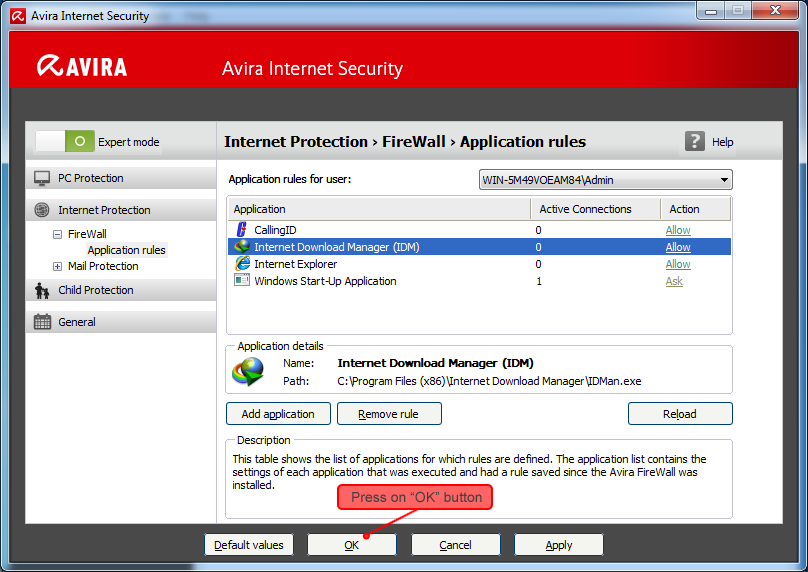
Task: Click IDM icon in Application details
Action: click(x=248, y=371)
